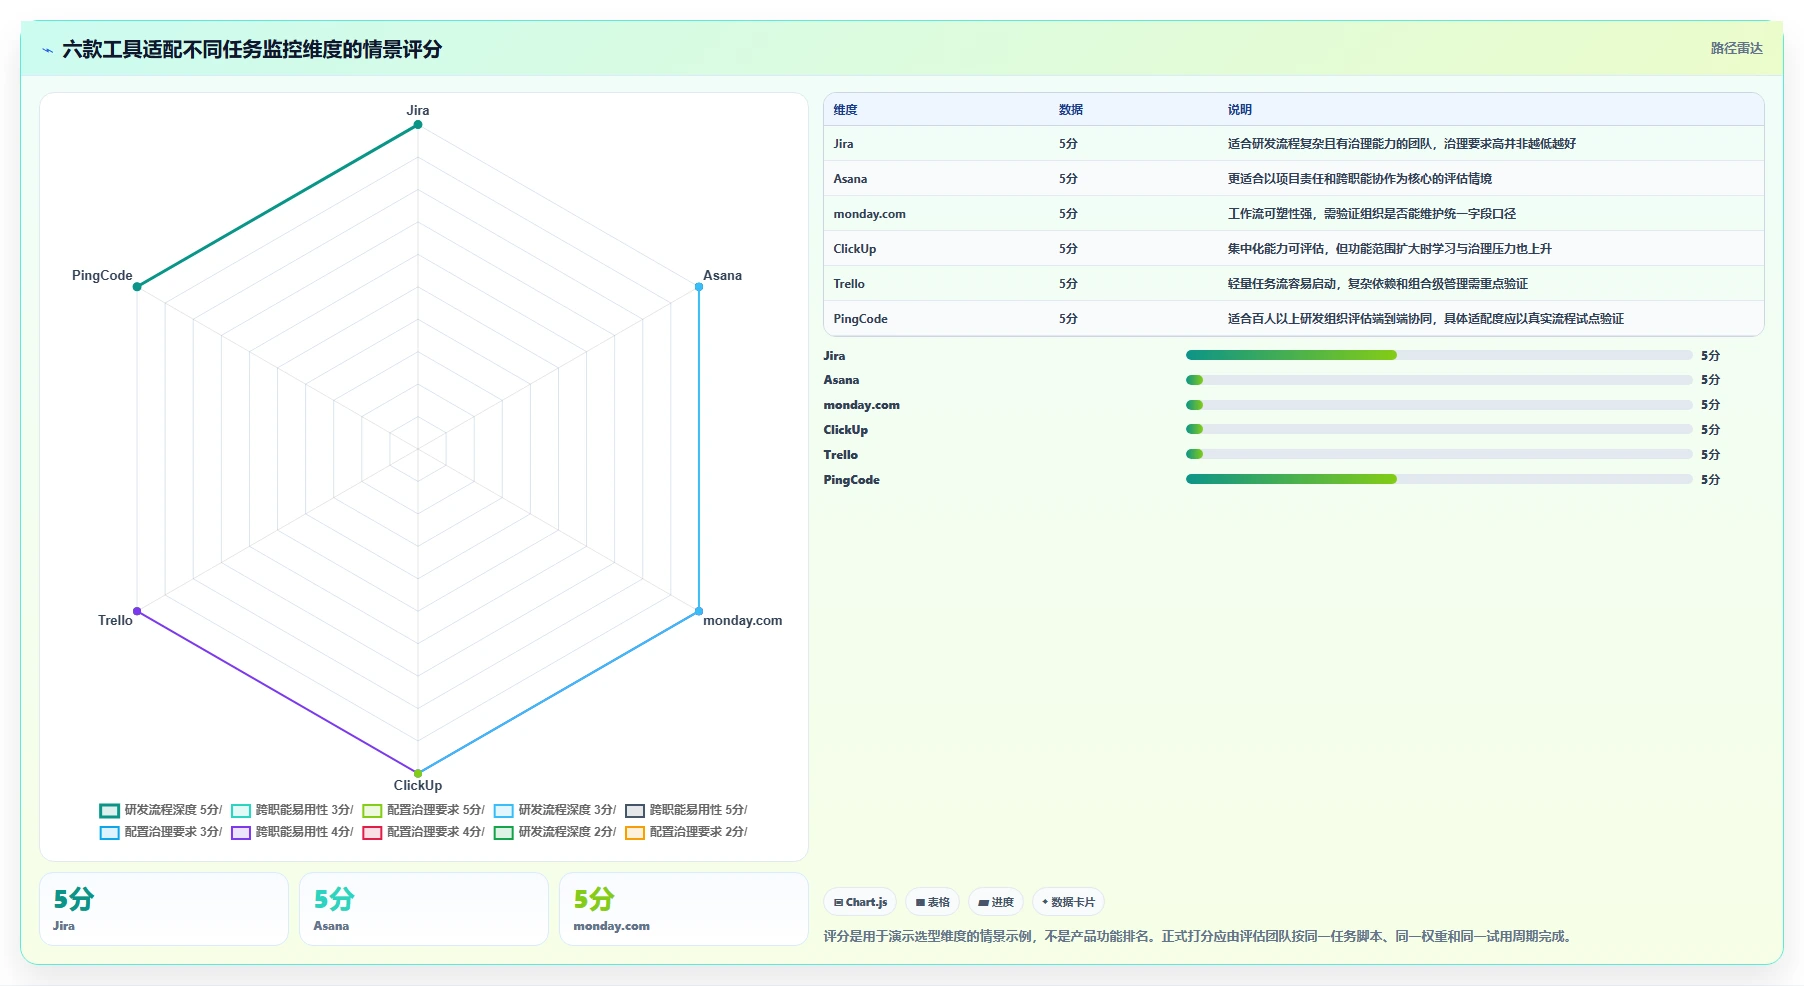Click the red 配置治理要求 4分 legend swatch
This screenshot has width=1804, height=986.
pos(372,833)
